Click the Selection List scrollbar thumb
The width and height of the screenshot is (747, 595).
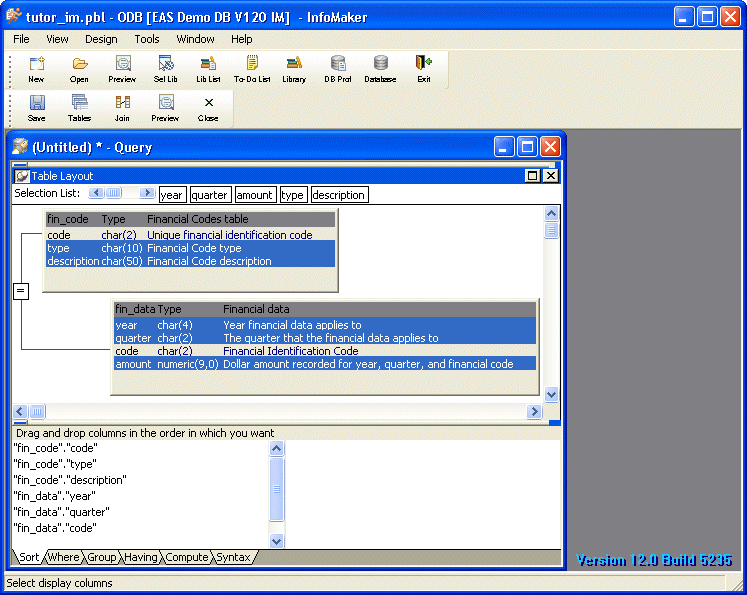113,192
